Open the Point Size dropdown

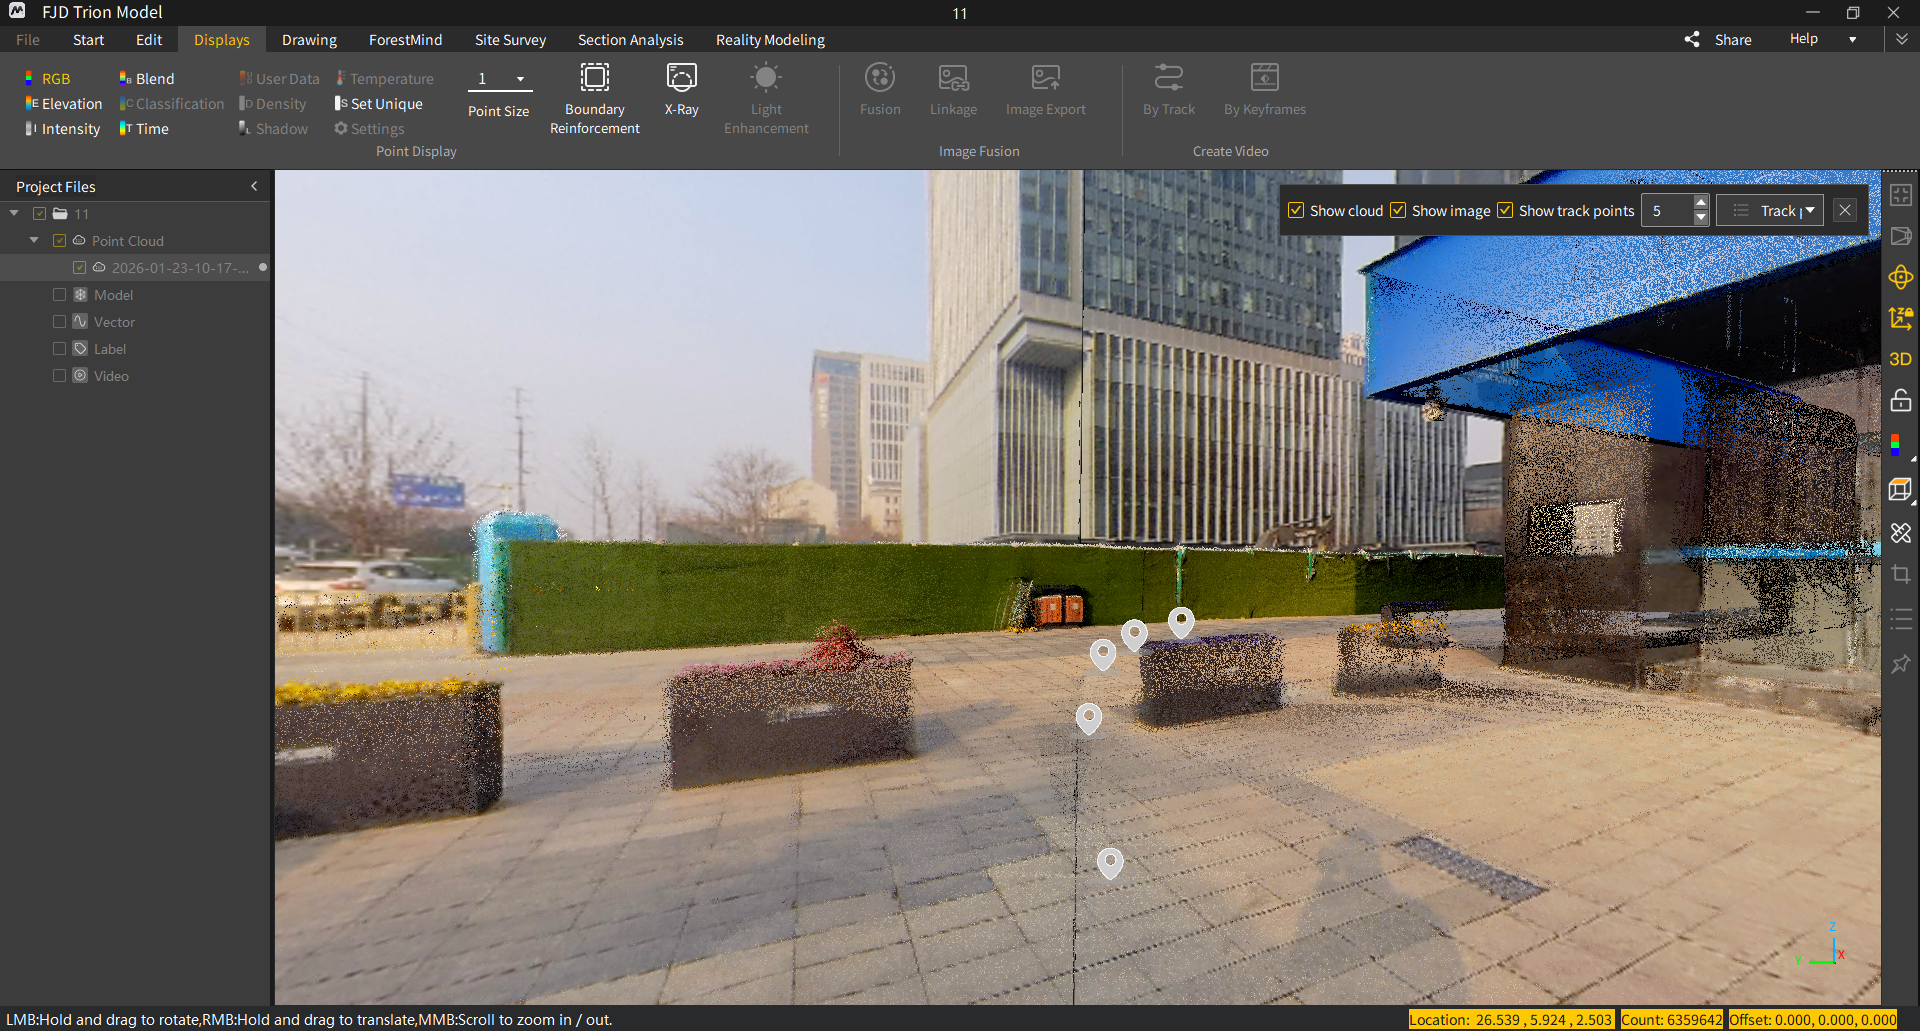click(x=520, y=79)
